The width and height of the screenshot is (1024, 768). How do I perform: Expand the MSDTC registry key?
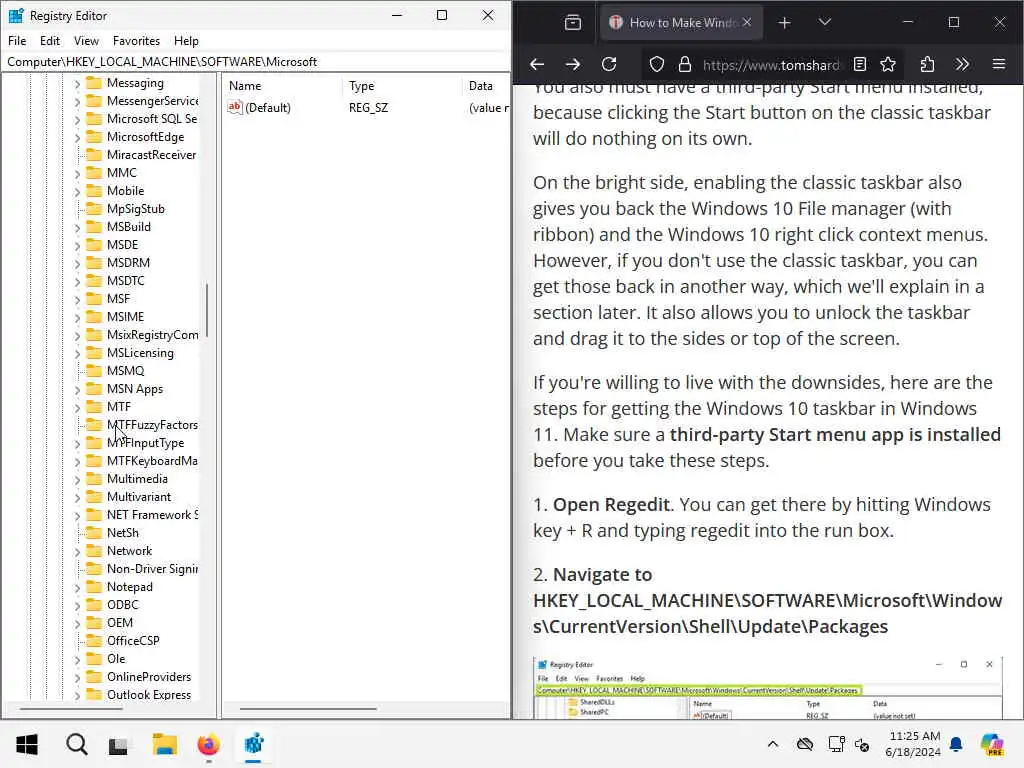(x=77, y=281)
